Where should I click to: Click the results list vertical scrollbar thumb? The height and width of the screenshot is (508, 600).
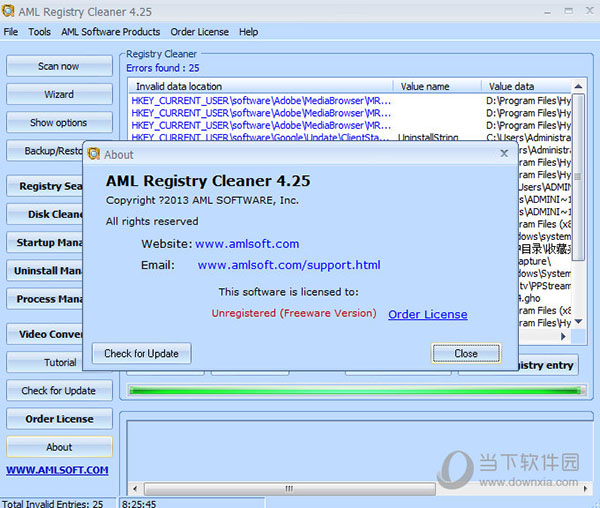[x=578, y=177]
